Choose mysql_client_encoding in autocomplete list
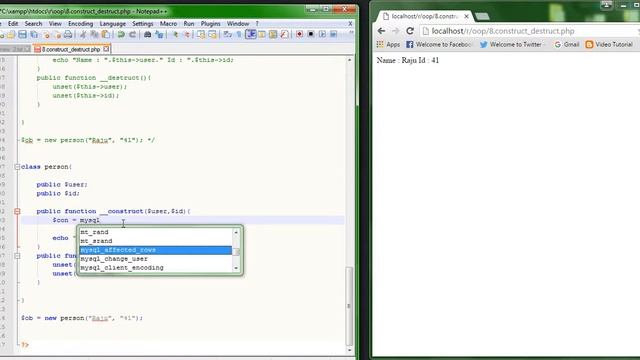The width and height of the screenshot is (640, 360). tap(156, 268)
